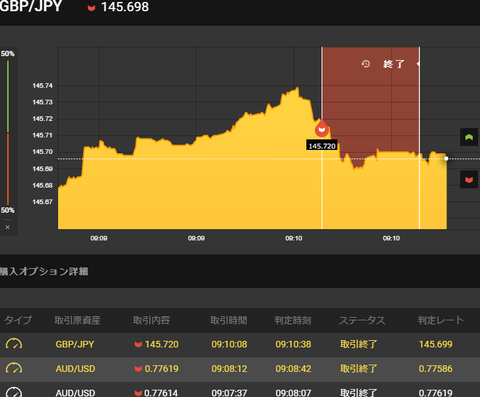Click the 145.74 price axis label
The image size is (480, 397).
point(42,86)
